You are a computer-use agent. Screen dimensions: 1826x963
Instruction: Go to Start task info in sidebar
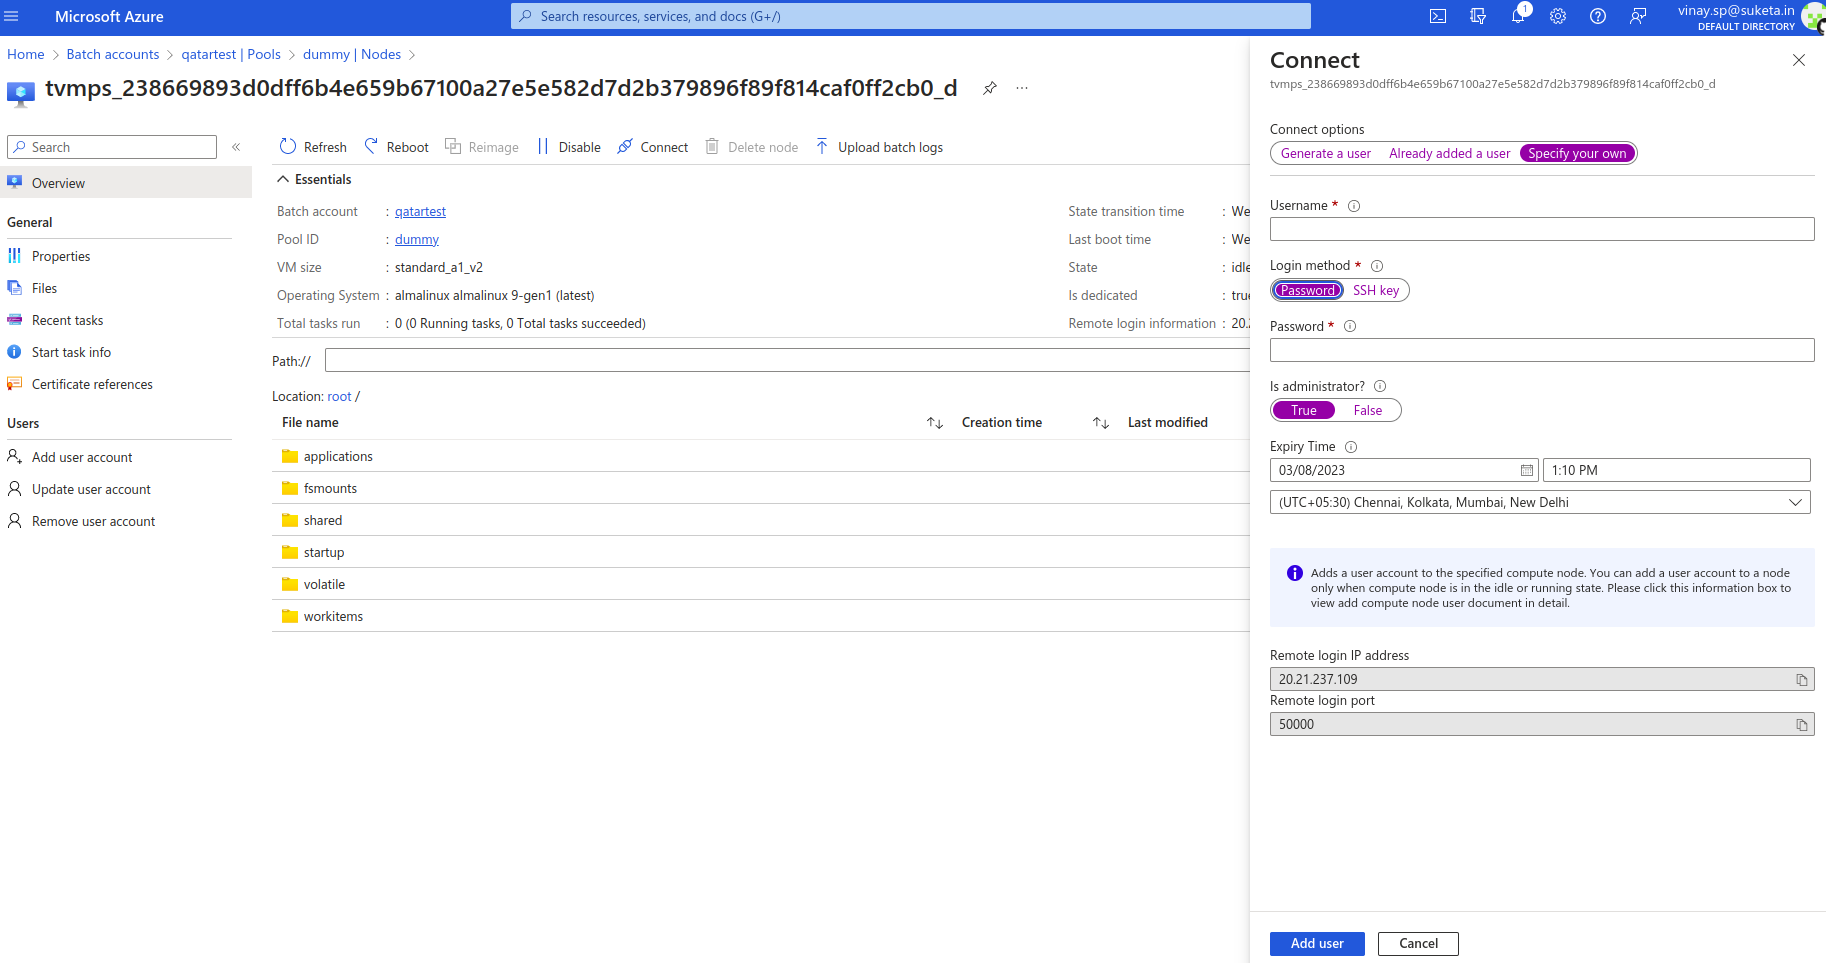click(71, 352)
